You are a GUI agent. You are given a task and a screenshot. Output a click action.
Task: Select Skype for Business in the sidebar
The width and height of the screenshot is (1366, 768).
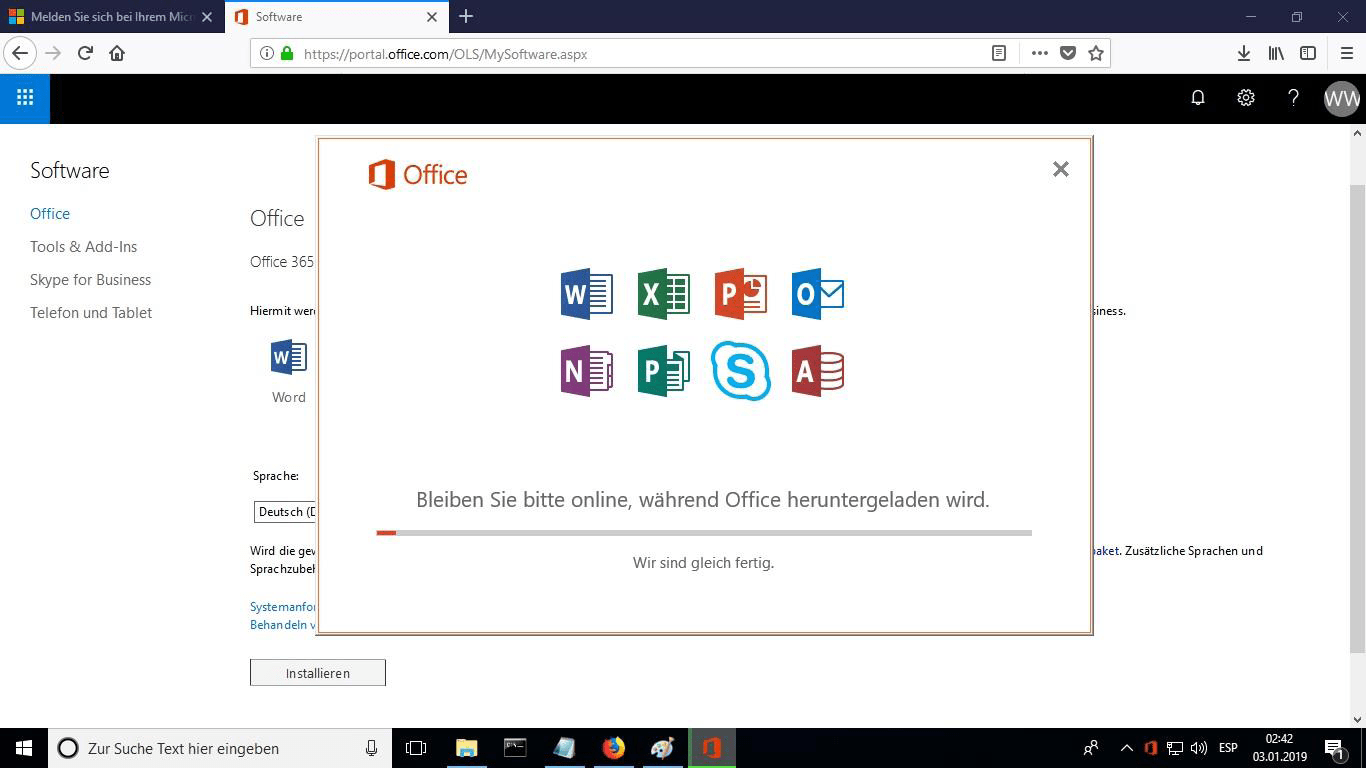tap(90, 280)
